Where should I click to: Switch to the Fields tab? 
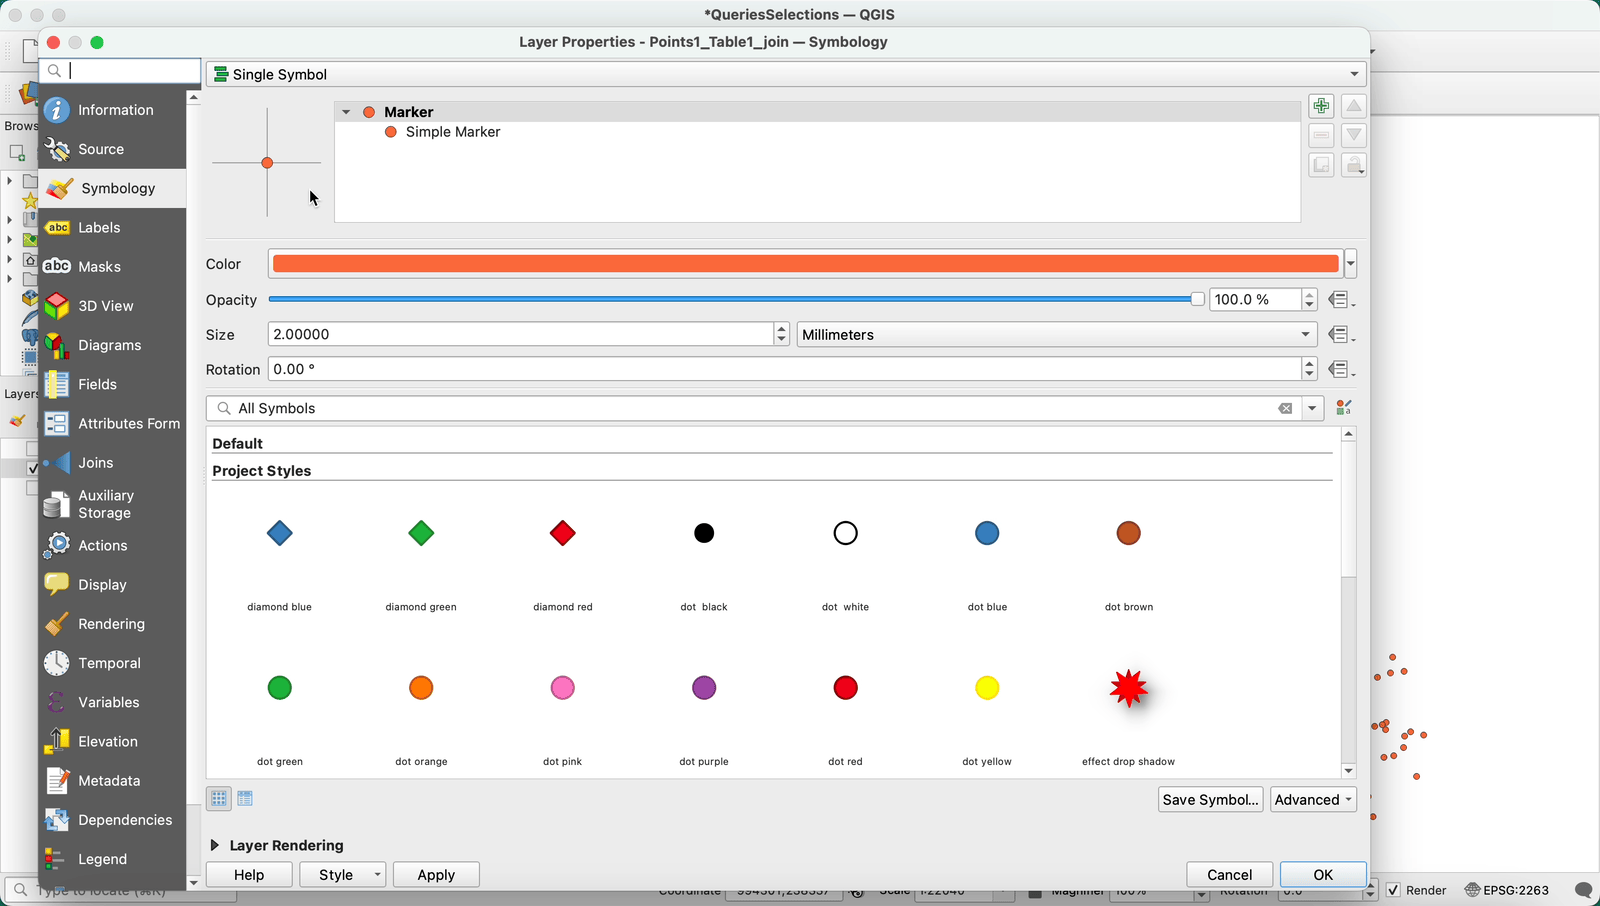click(x=113, y=384)
